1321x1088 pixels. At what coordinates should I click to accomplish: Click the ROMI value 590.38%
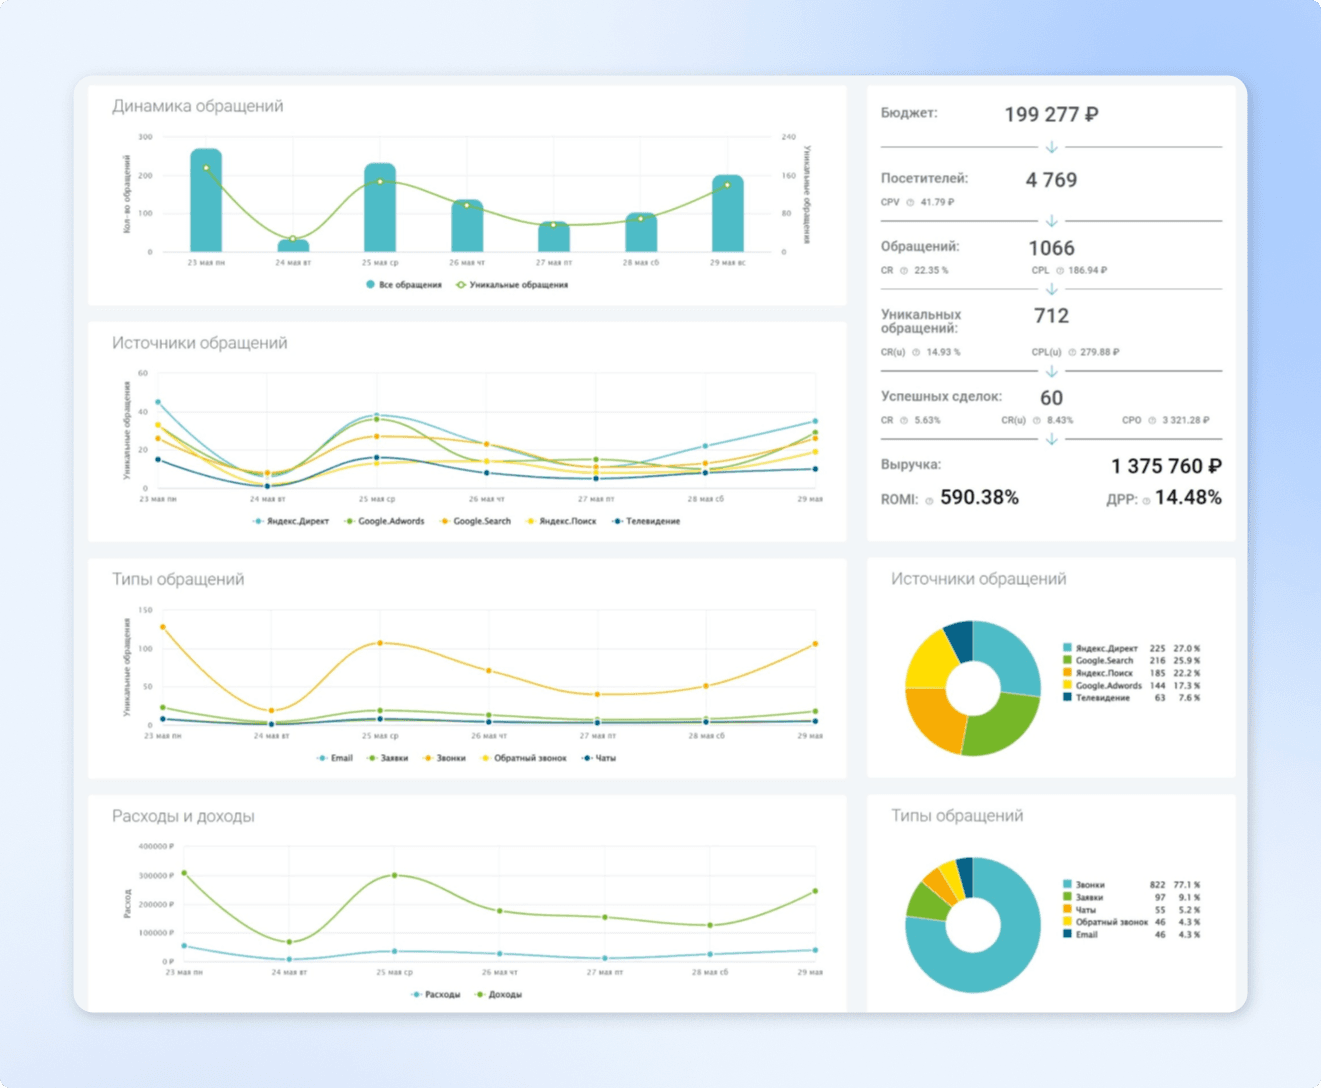[x=979, y=498]
